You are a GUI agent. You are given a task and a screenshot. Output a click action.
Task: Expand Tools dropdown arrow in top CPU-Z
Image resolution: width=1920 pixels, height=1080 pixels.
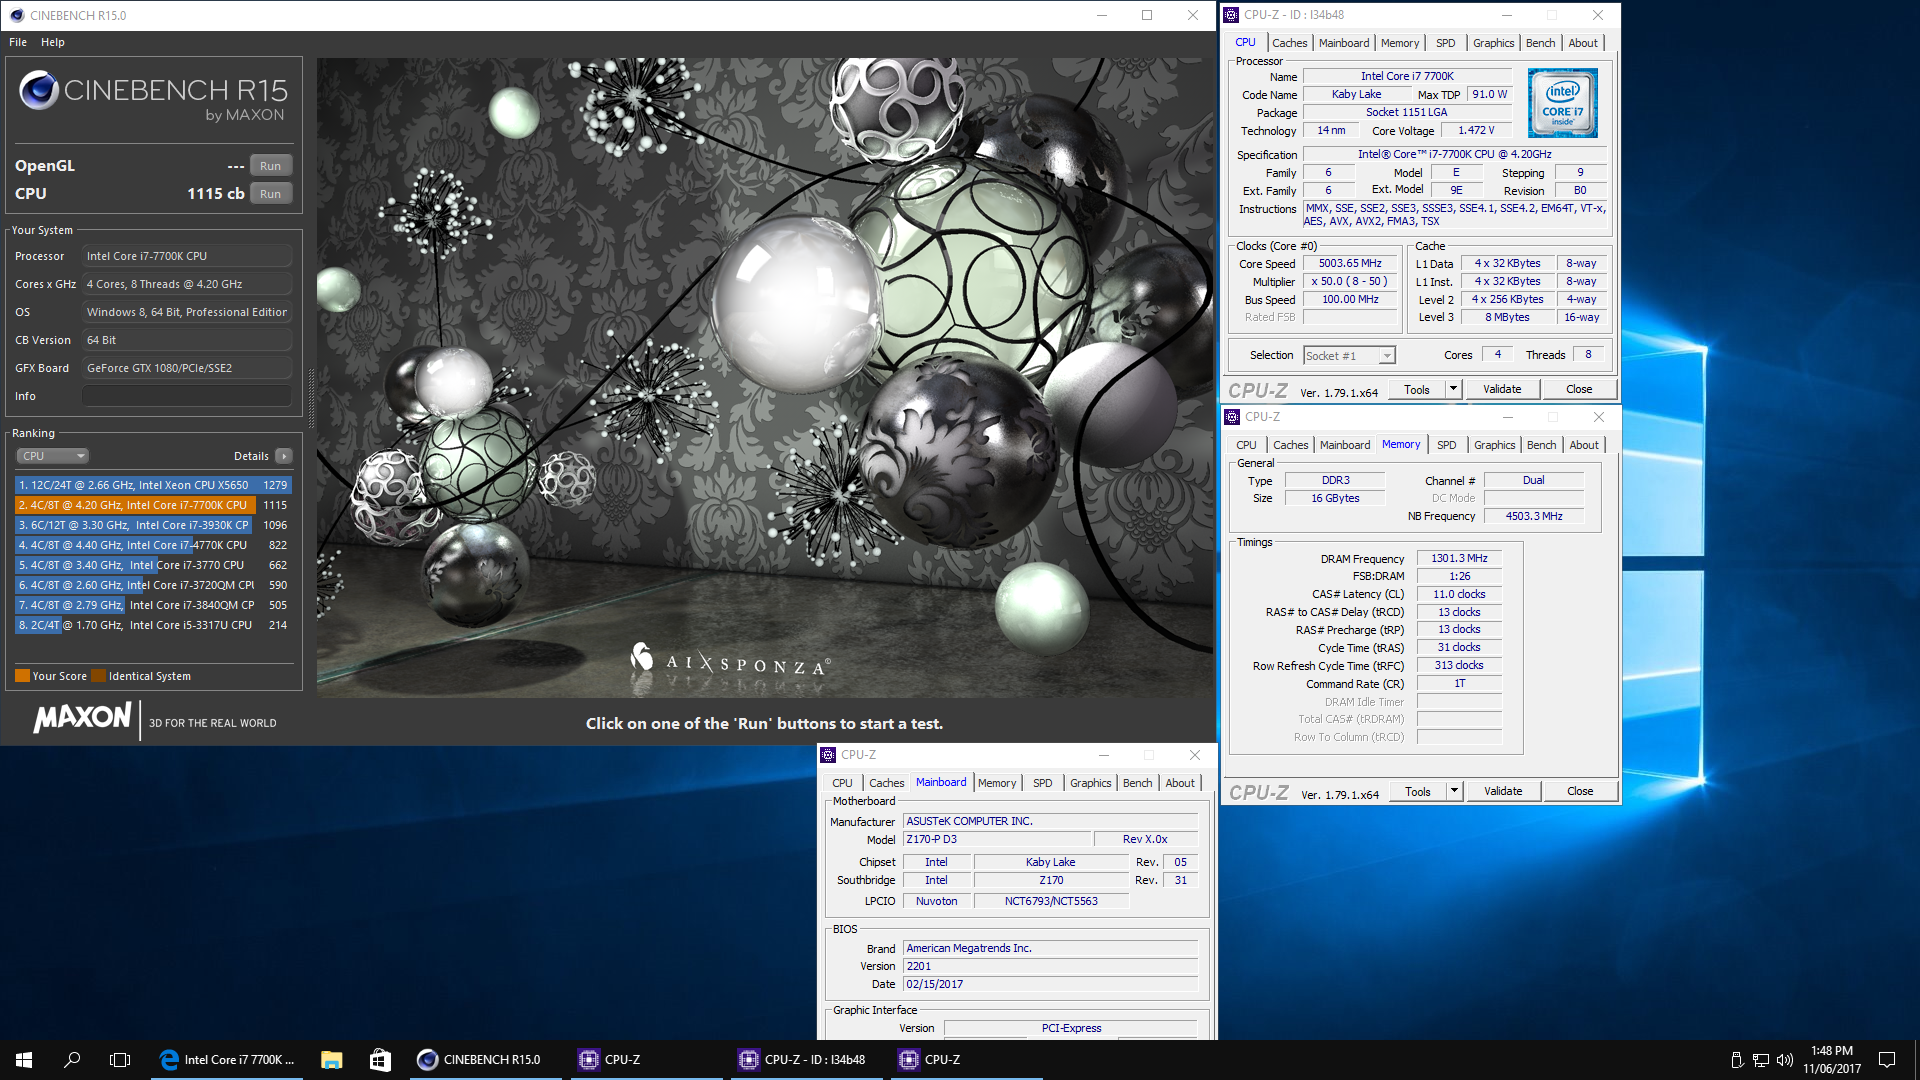(1453, 389)
